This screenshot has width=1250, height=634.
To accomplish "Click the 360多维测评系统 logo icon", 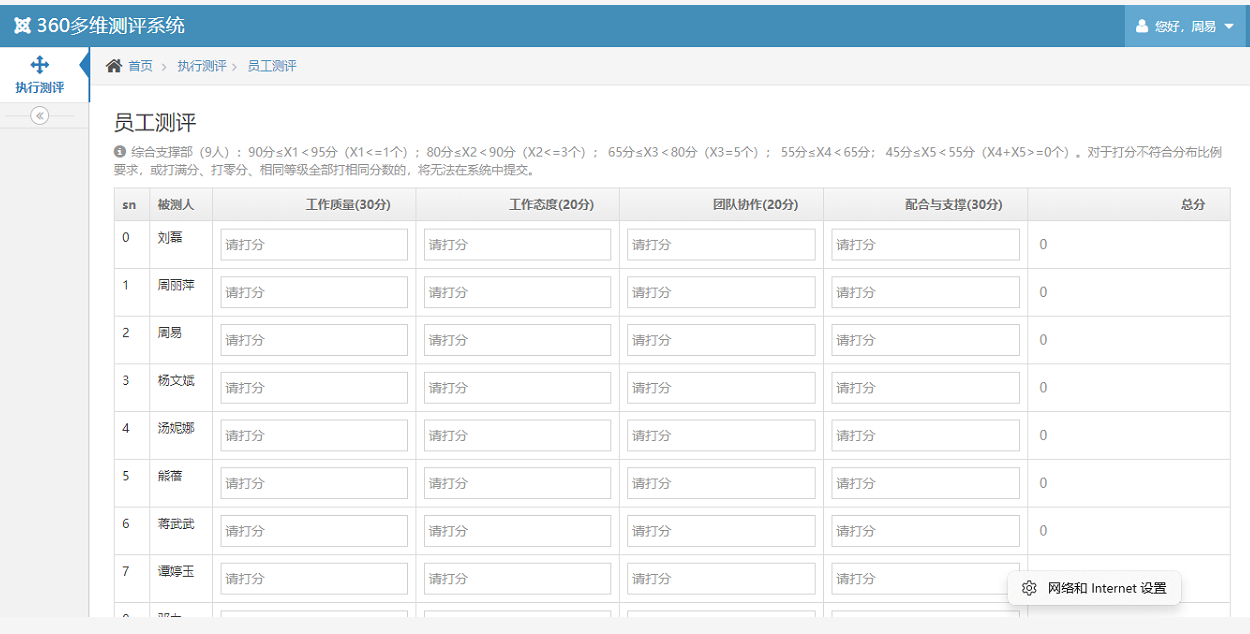I will [22, 26].
